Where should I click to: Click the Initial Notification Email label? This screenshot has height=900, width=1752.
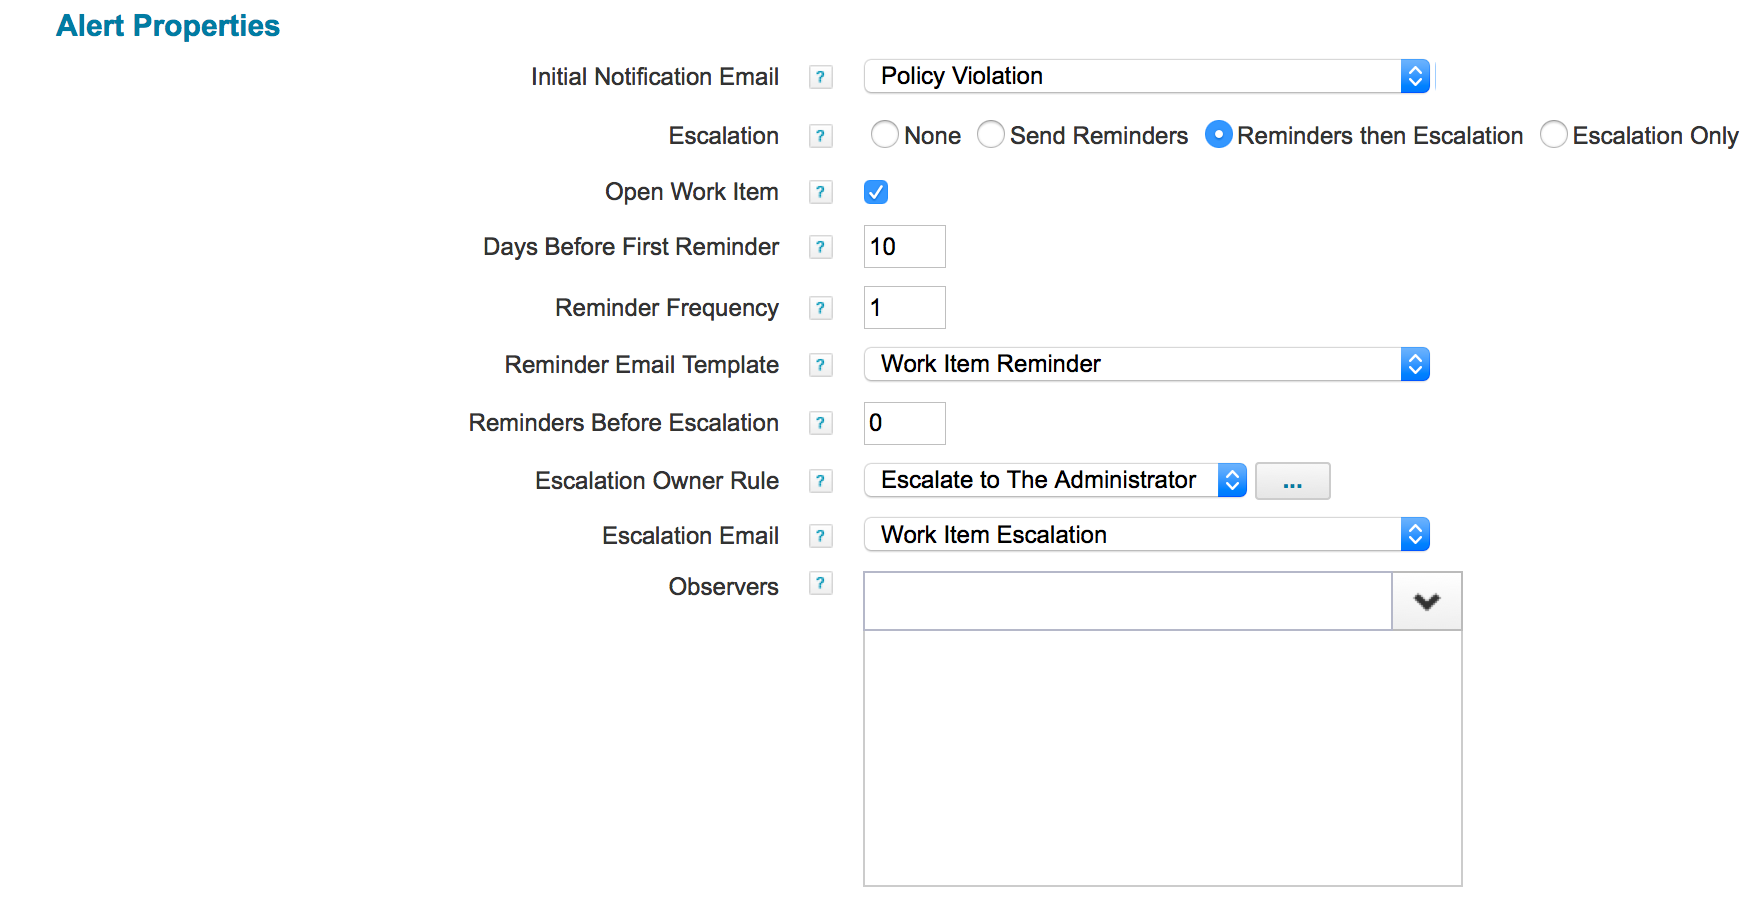coord(655,77)
